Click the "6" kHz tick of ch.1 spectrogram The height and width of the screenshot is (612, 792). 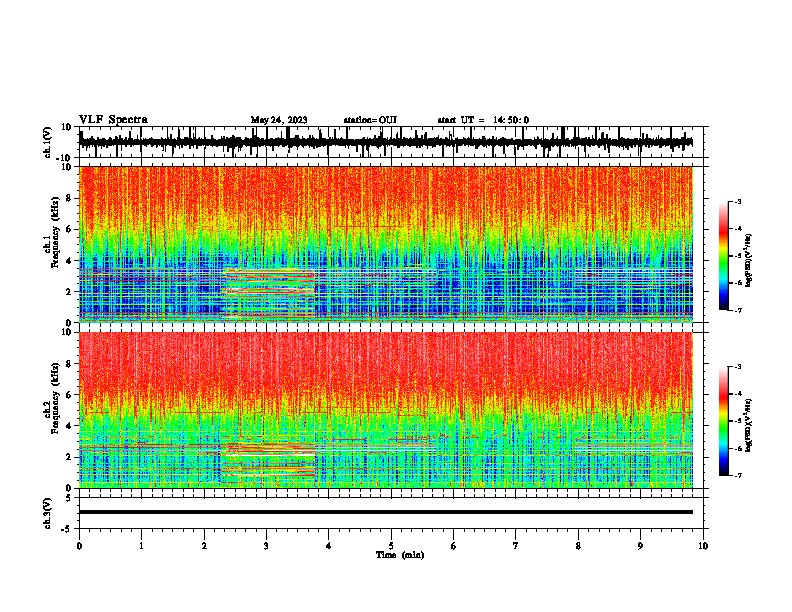click(69, 230)
